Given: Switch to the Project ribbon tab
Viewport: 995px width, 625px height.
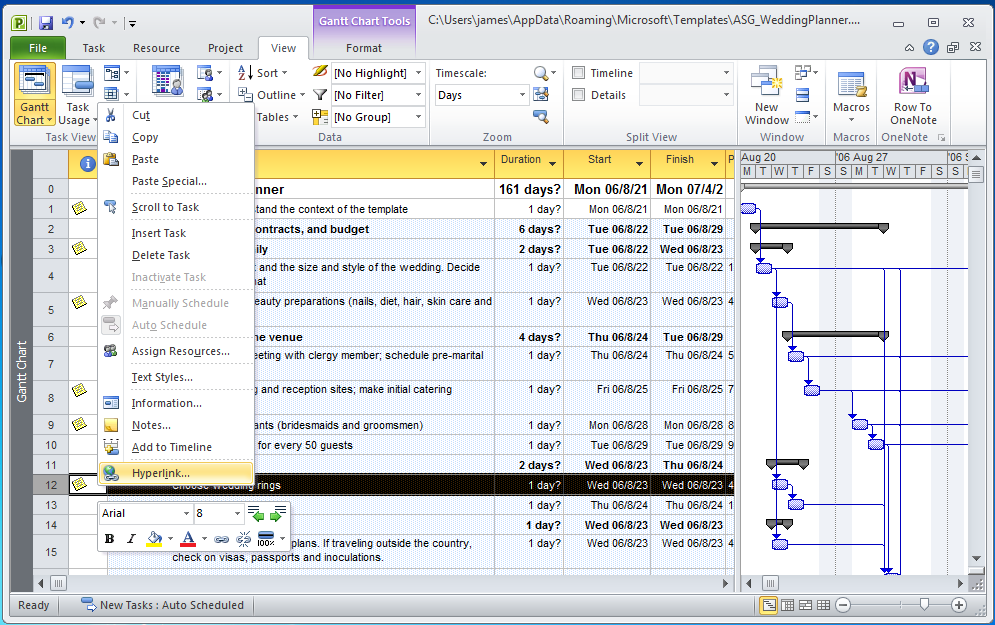Looking at the screenshot, I should pyautogui.click(x=225, y=47).
